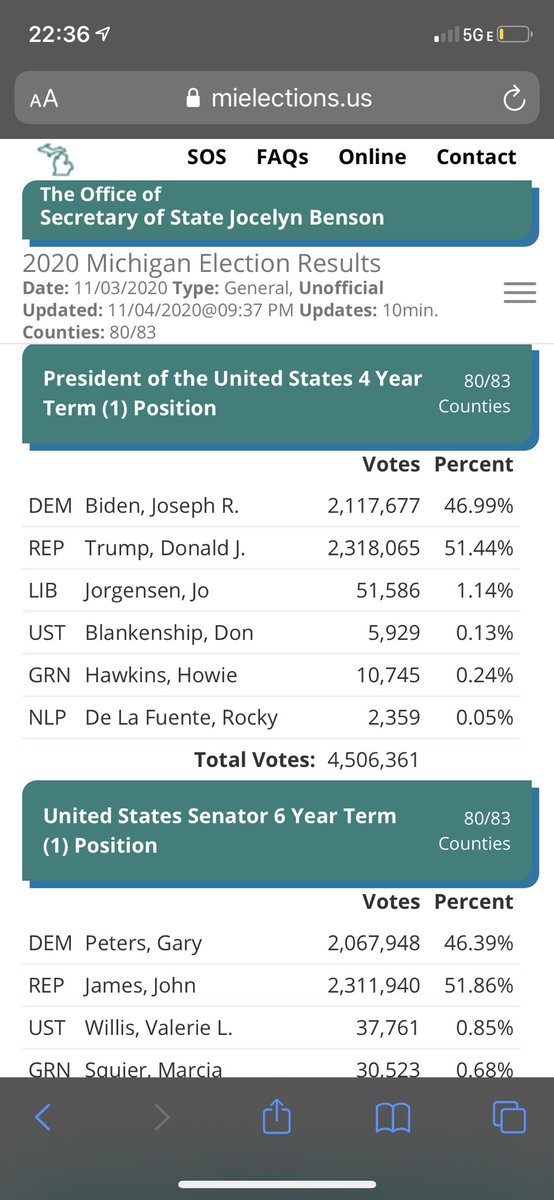Select the Online navigation item

click(372, 157)
